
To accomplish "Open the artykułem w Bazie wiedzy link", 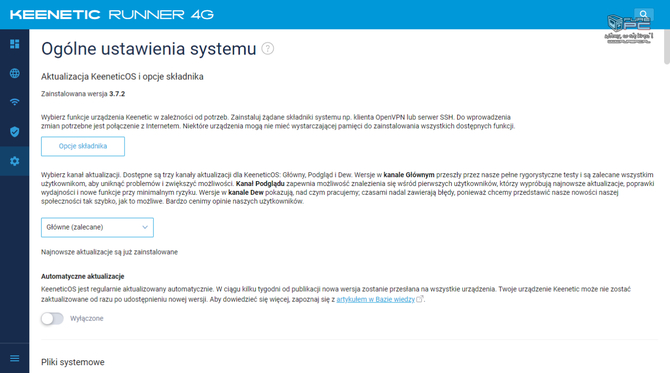I will (x=376, y=300).
